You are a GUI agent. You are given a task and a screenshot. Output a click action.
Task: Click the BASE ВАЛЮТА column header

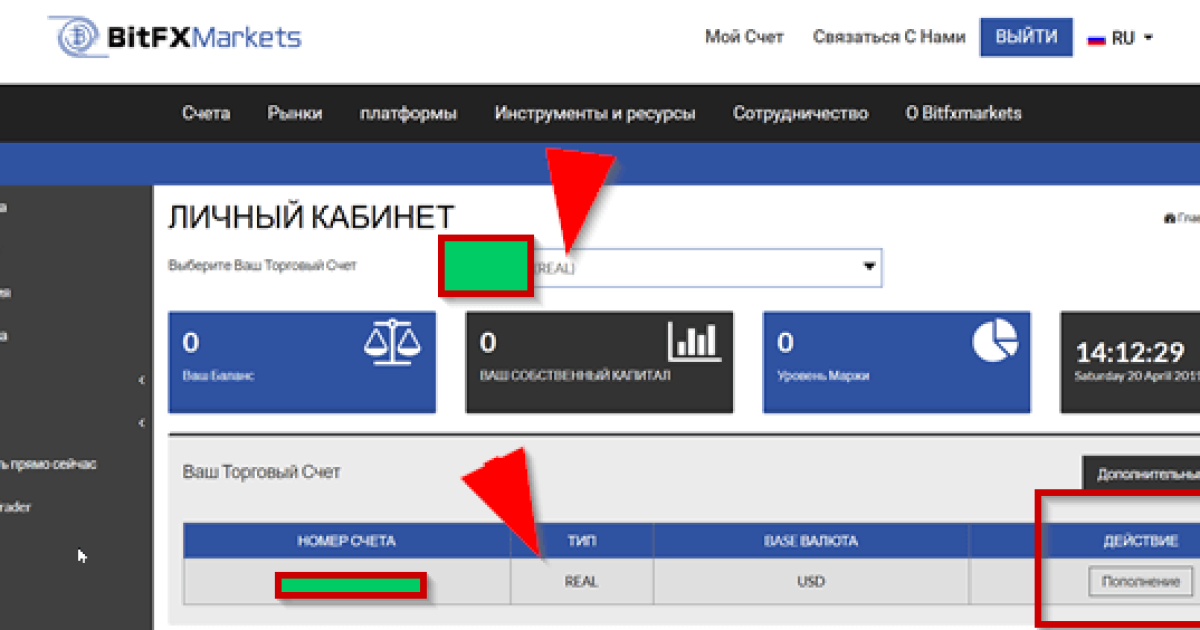[810, 541]
